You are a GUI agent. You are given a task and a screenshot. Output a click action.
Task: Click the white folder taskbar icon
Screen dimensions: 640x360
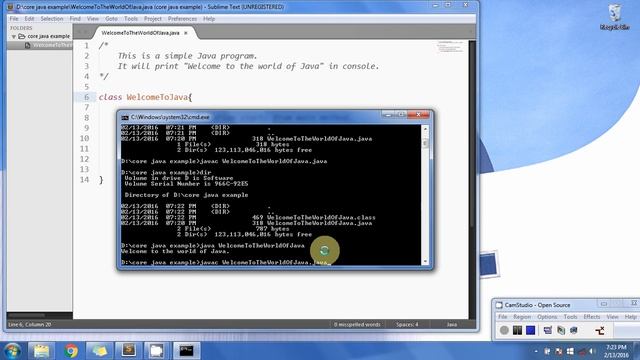[x=157, y=351]
